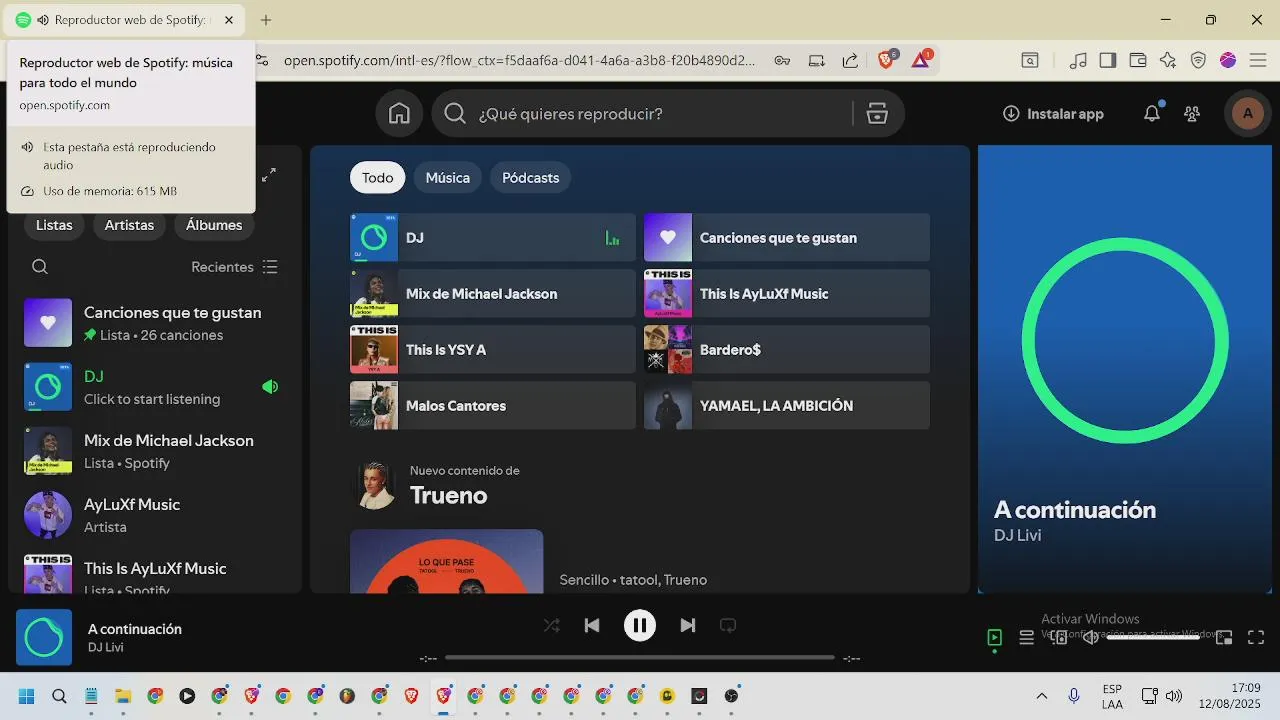The width and height of the screenshot is (1280, 720).
Task: Open the DJ shortcut card
Action: tap(493, 238)
